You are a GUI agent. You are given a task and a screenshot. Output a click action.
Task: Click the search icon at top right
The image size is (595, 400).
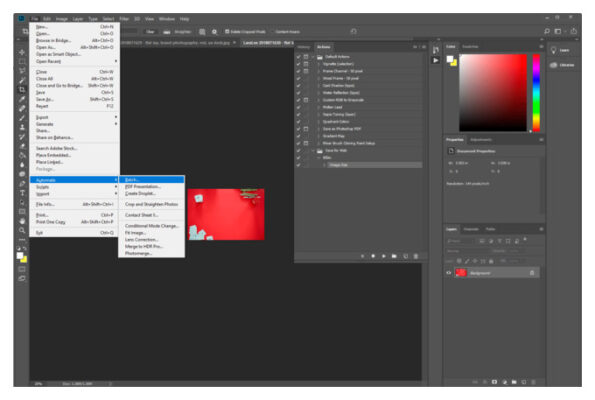click(x=547, y=31)
